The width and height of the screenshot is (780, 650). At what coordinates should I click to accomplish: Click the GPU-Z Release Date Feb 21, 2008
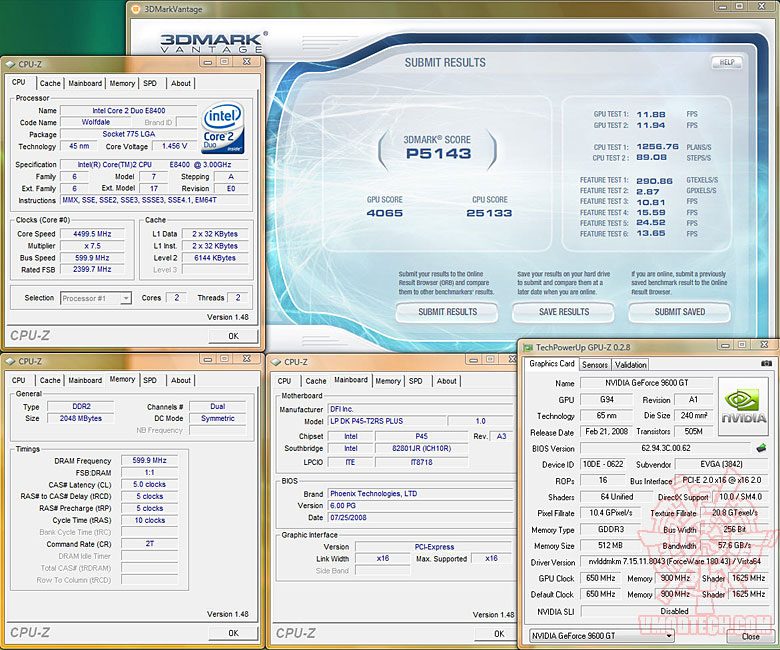[x=606, y=432]
